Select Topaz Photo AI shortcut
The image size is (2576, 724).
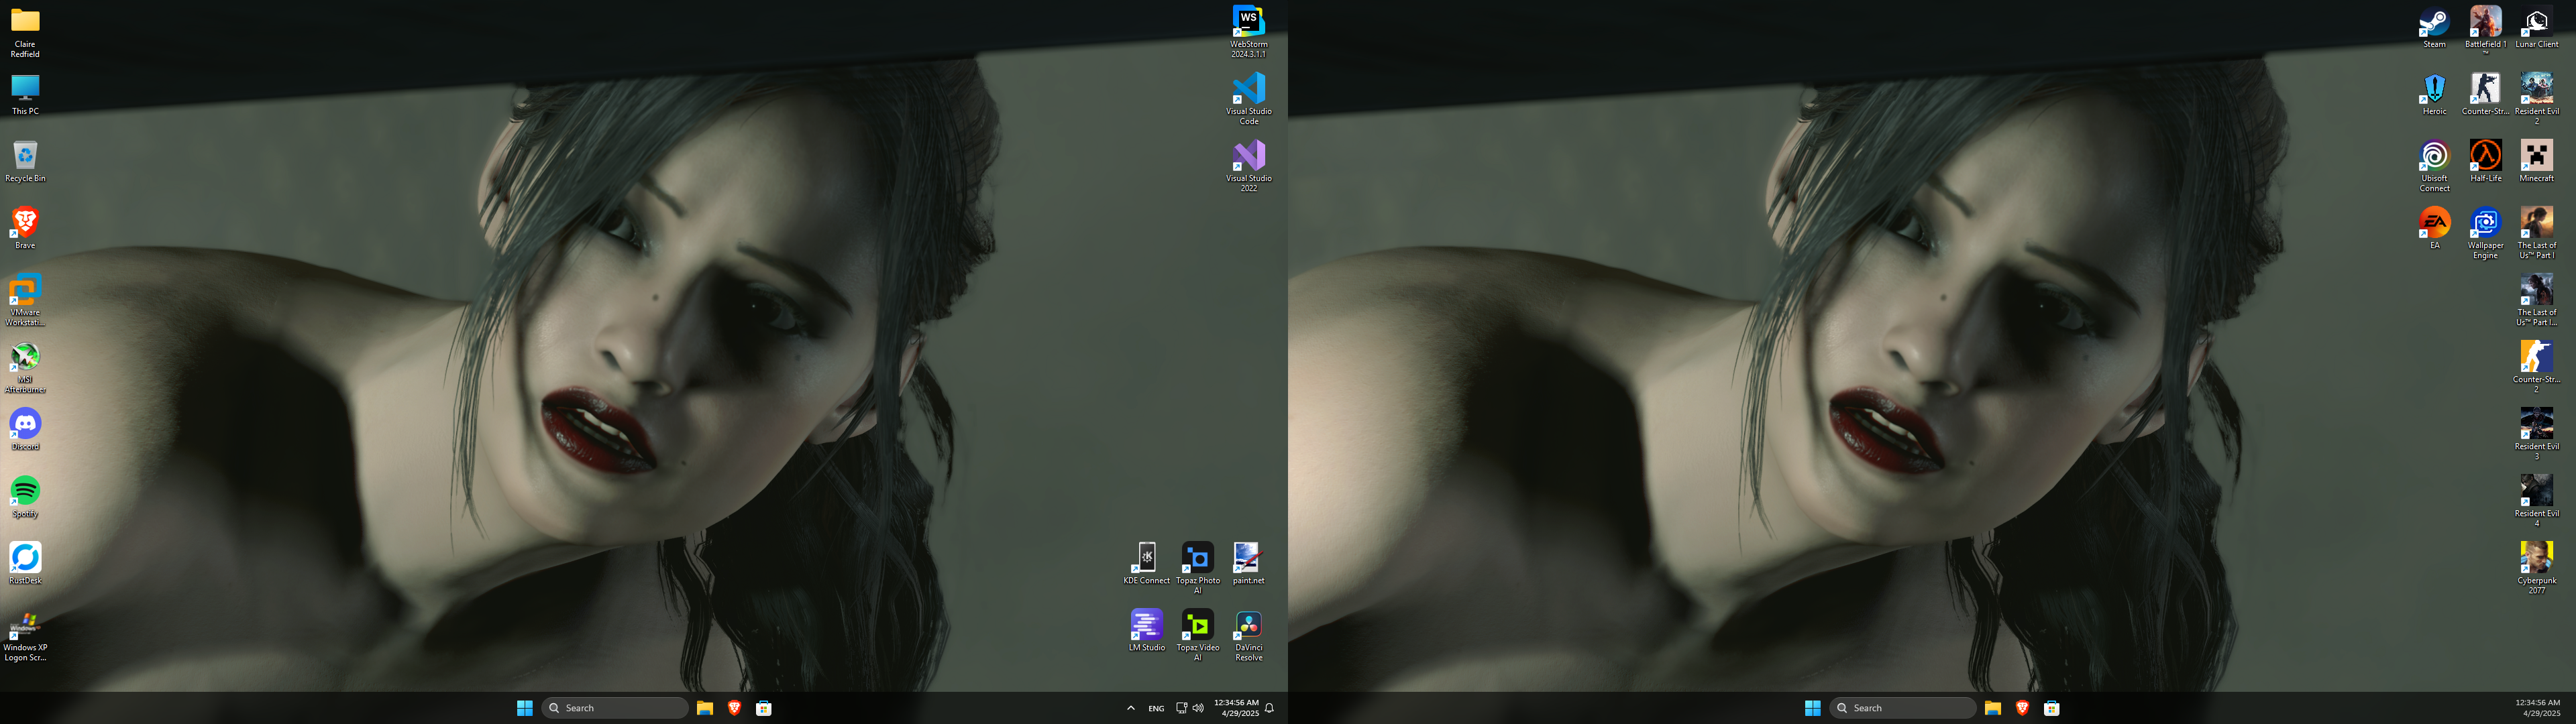point(1197,568)
